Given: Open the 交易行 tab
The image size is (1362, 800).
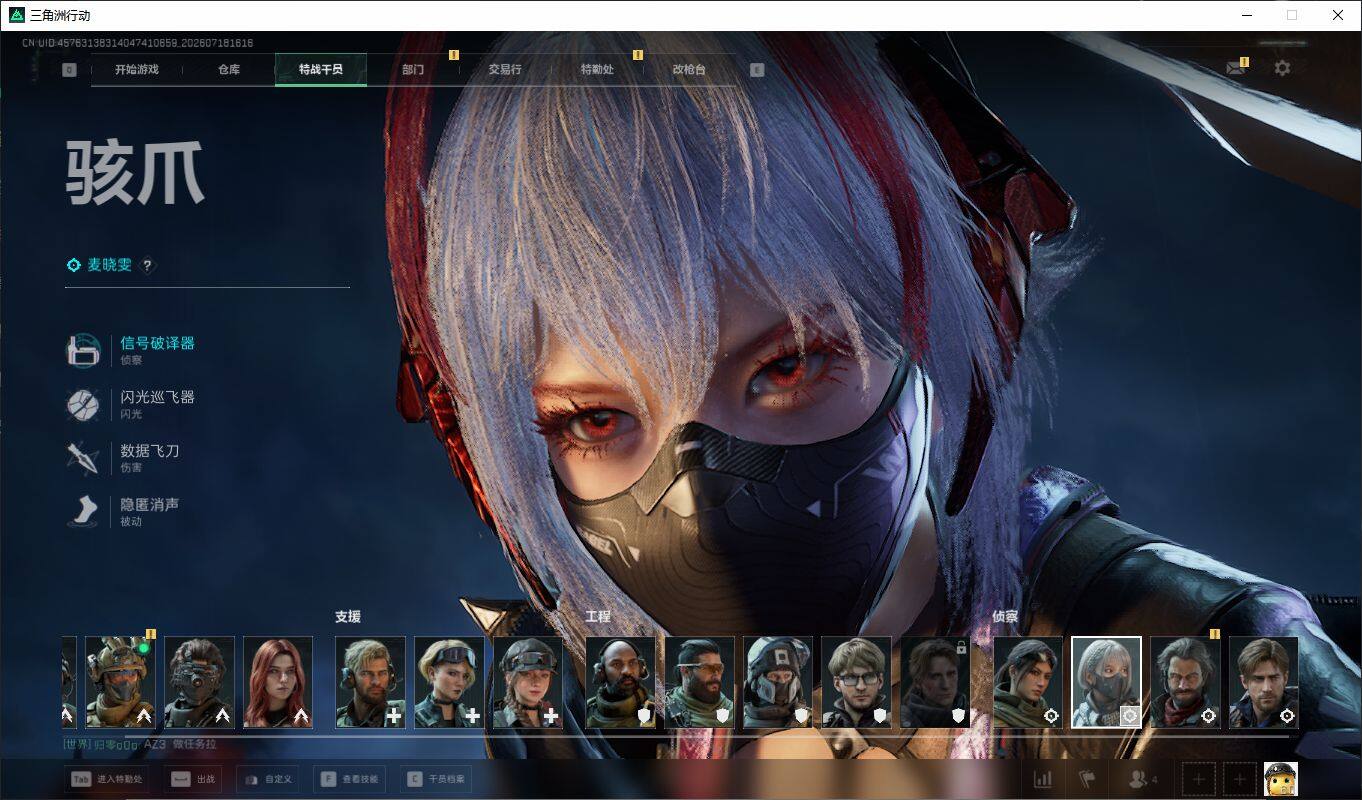Looking at the screenshot, I should (x=505, y=70).
